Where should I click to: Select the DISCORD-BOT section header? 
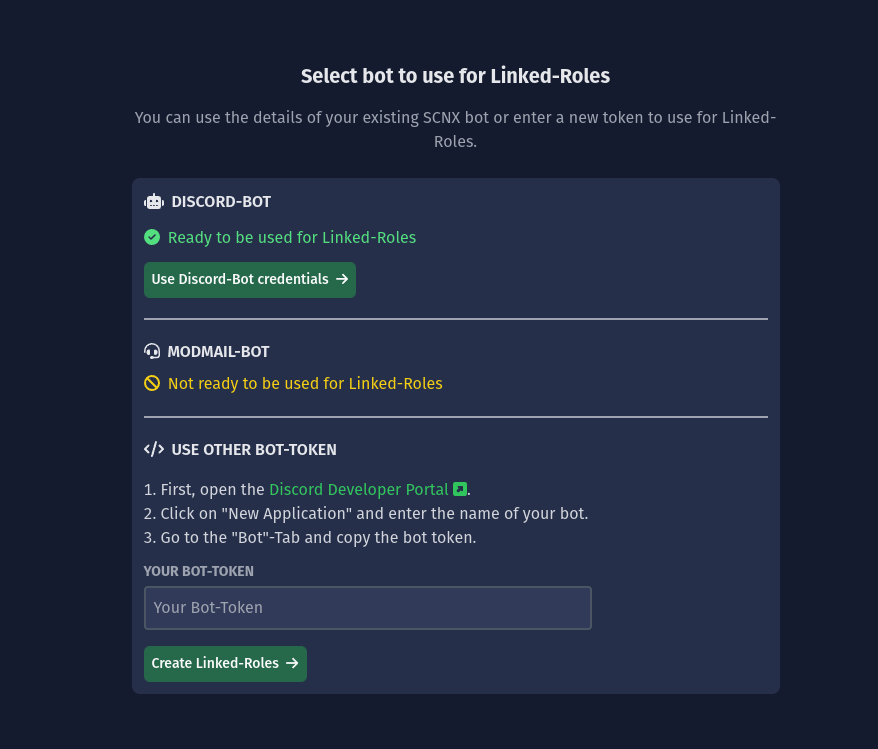click(221, 201)
